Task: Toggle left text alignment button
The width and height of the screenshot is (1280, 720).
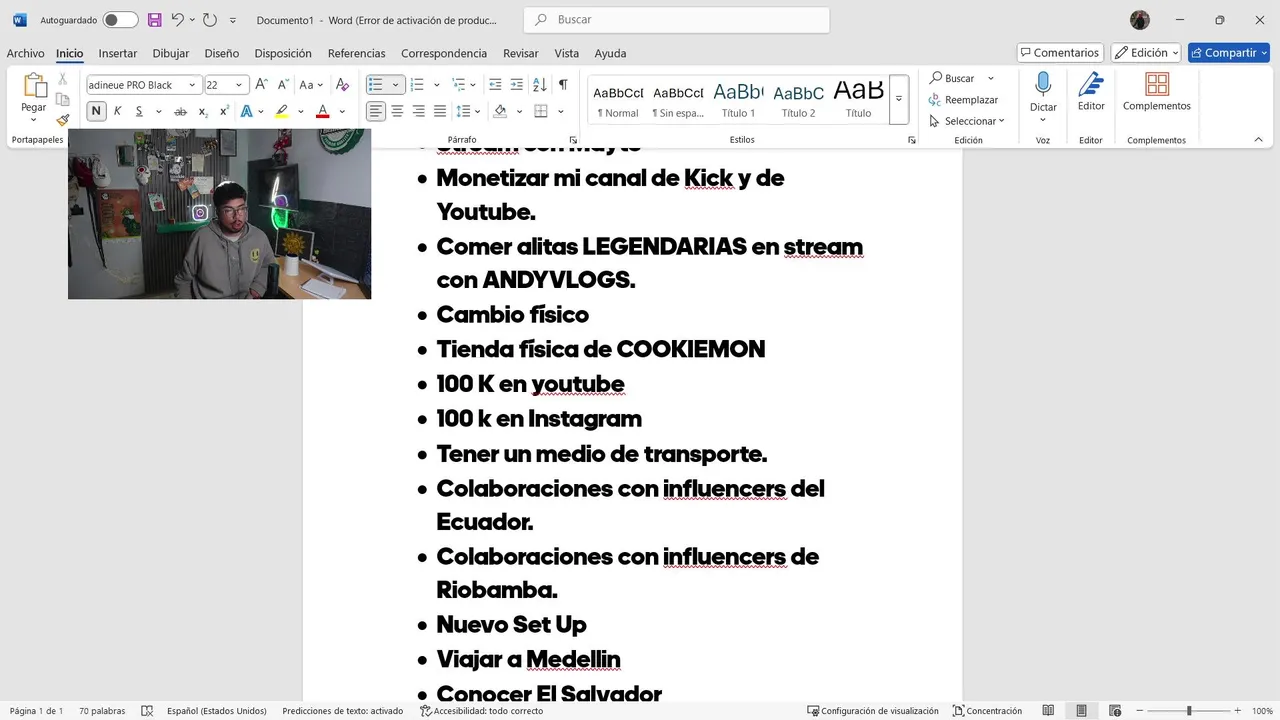Action: 376,111
